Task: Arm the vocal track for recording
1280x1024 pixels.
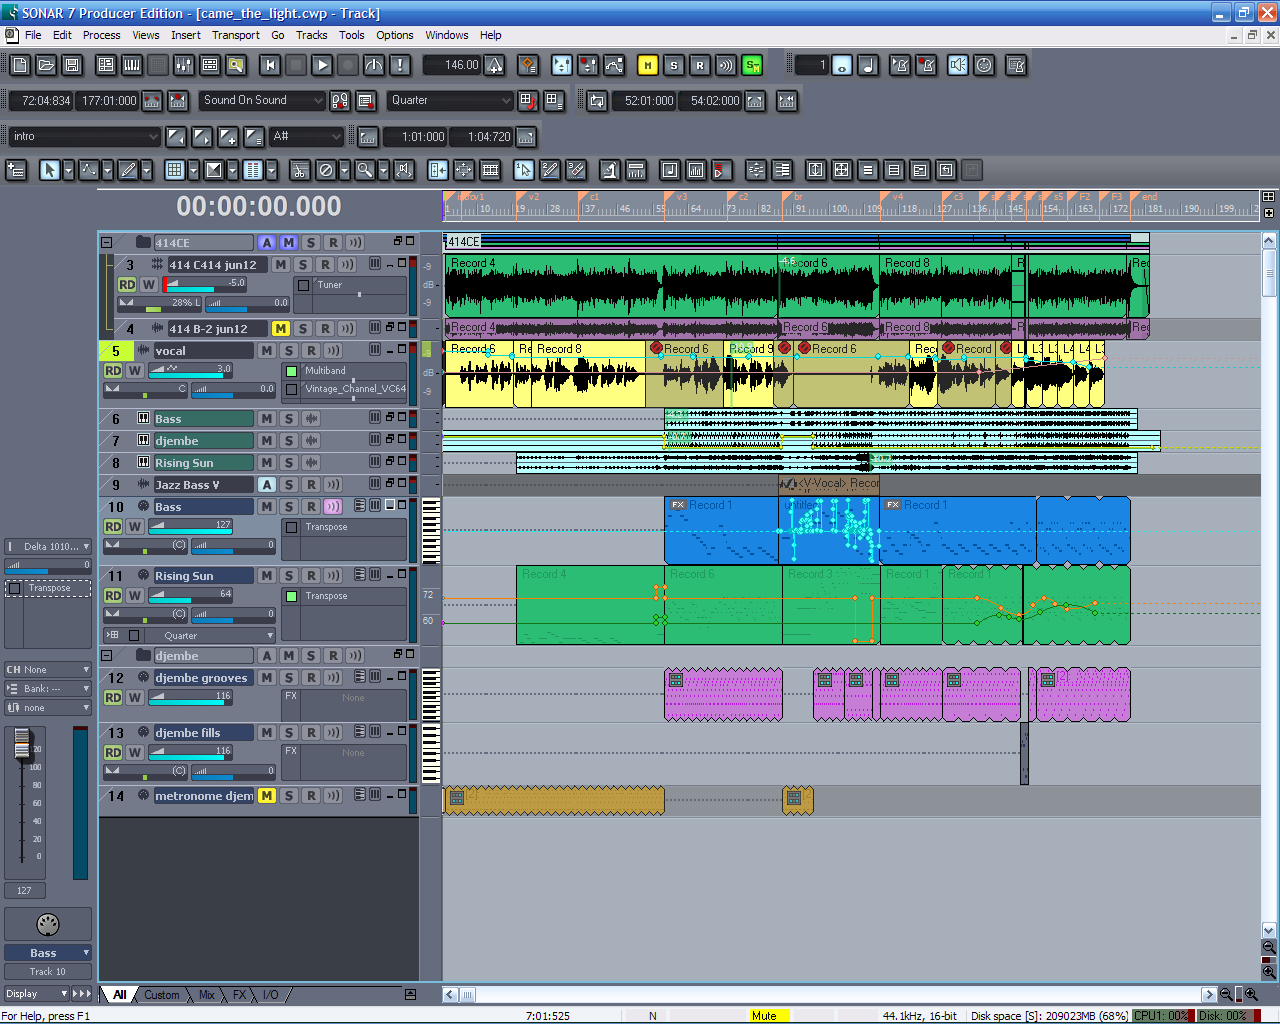Action: pos(311,350)
